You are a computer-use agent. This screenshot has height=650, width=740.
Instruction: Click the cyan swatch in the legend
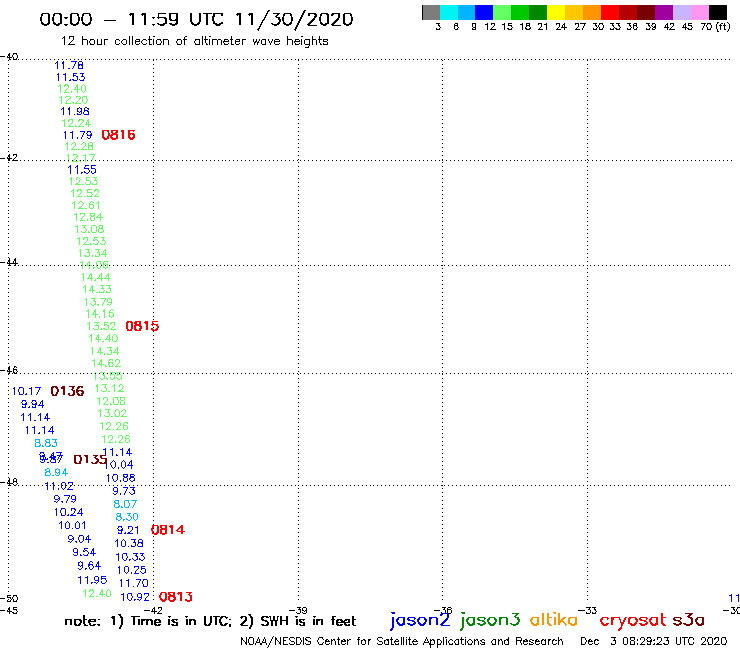click(x=449, y=12)
